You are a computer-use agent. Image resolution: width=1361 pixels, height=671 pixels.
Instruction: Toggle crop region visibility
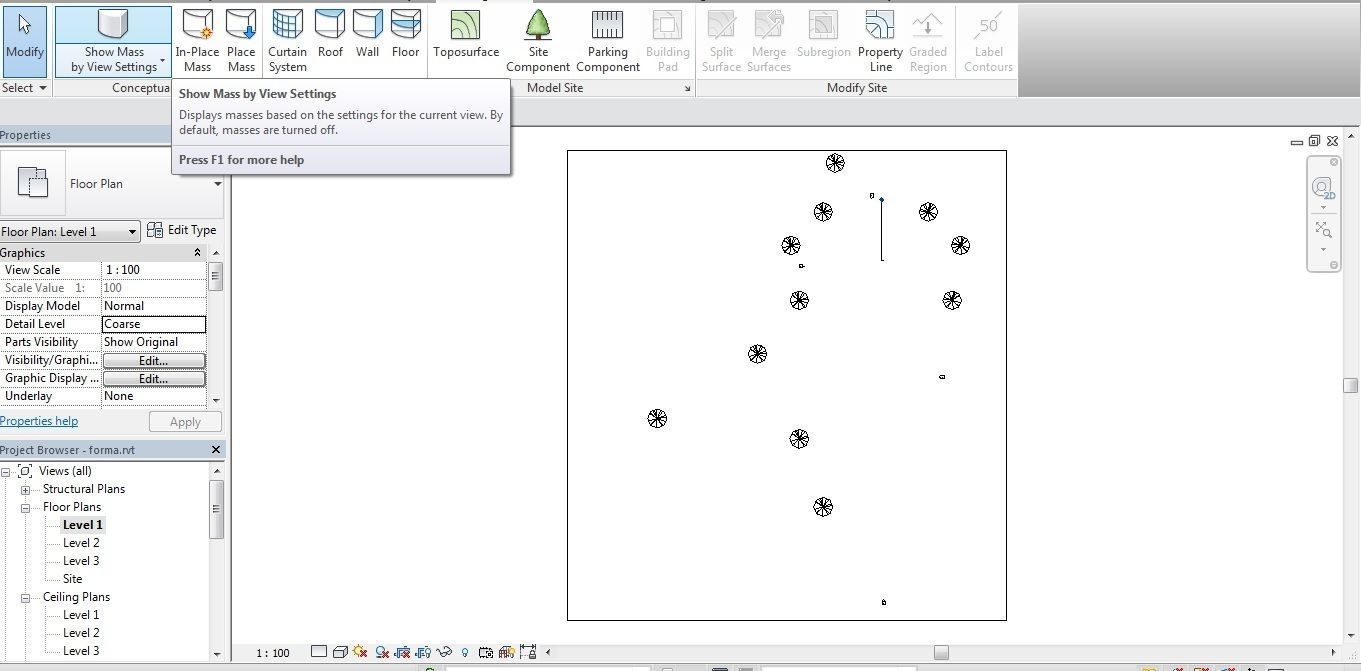coord(423,652)
